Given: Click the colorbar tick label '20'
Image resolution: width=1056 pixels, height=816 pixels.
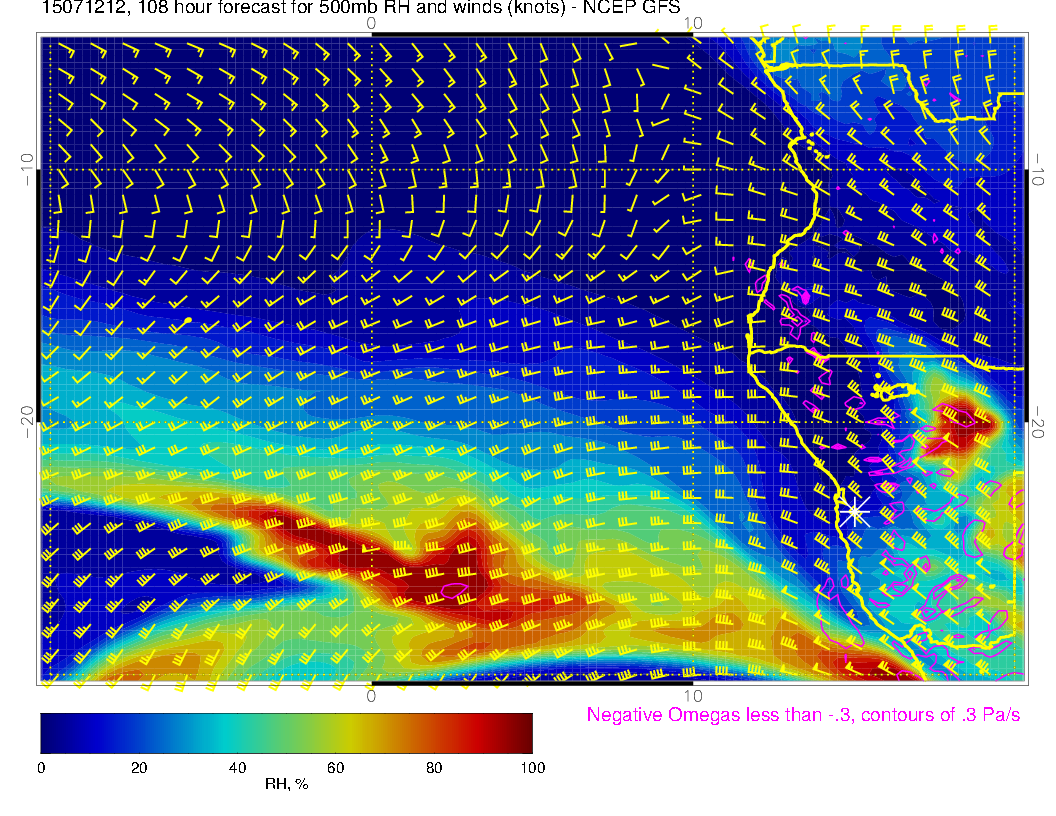Looking at the screenshot, I should tap(139, 768).
